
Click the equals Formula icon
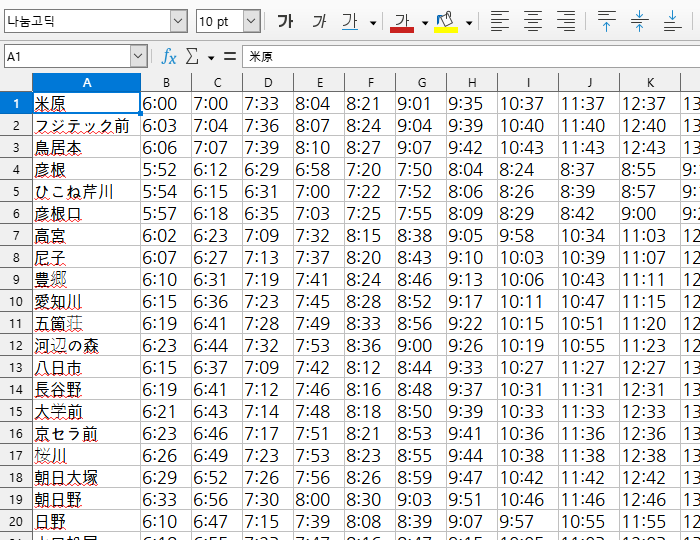pyautogui.click(x=230, y=57)
